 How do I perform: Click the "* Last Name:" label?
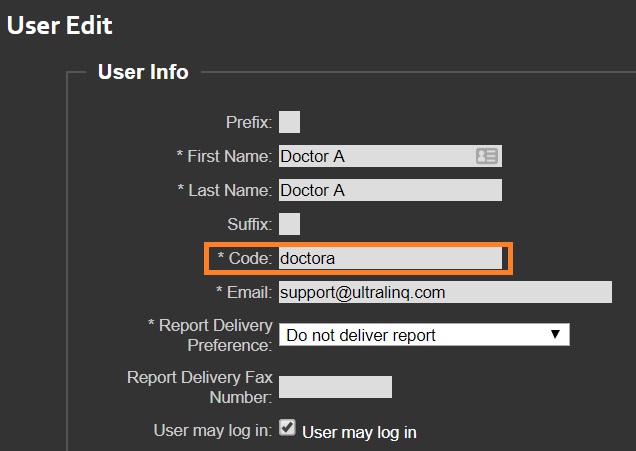225,190
